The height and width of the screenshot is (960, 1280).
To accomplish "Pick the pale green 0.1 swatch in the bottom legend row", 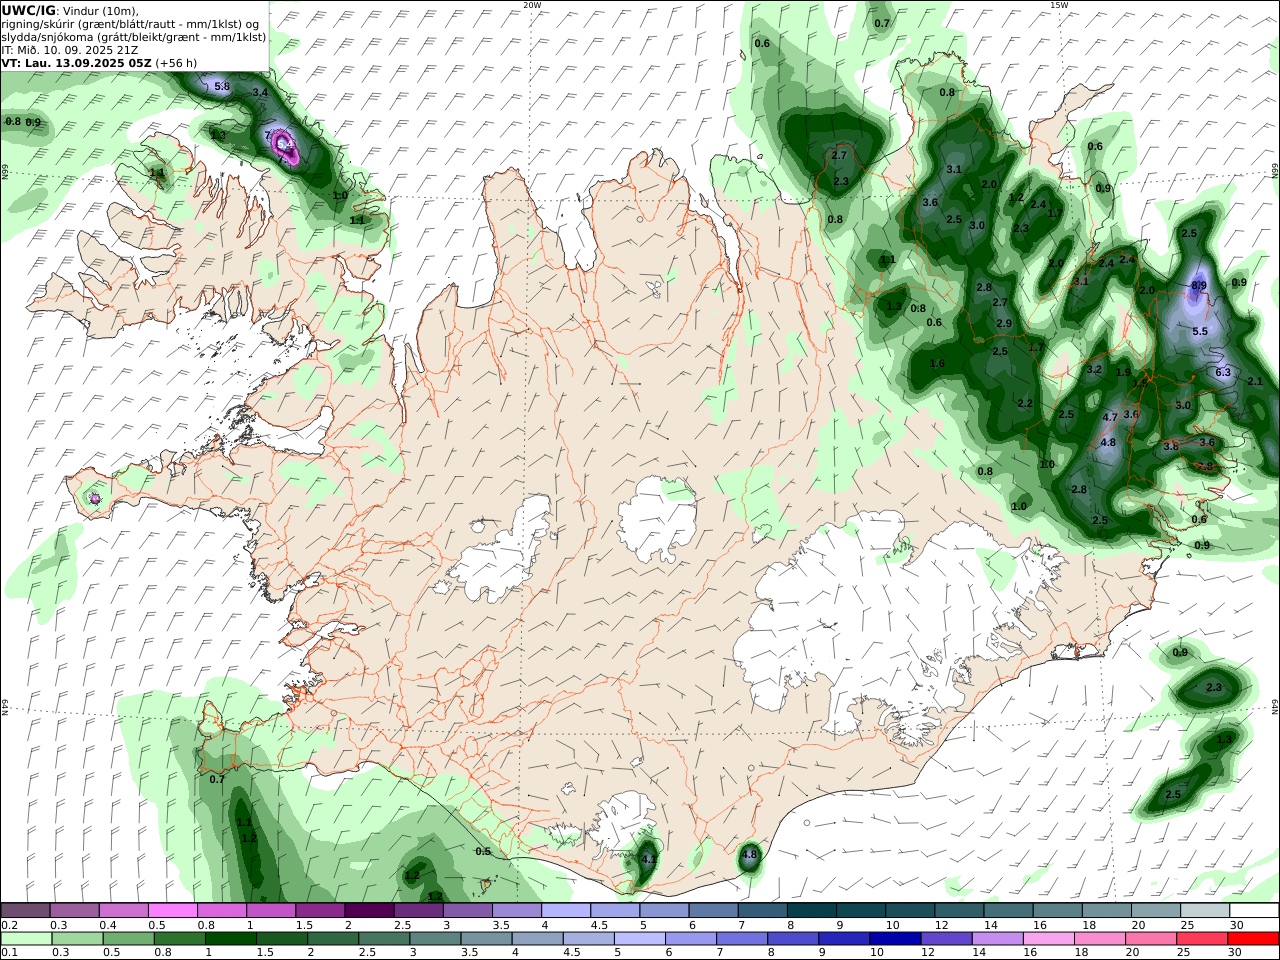I will coord(26,939).
